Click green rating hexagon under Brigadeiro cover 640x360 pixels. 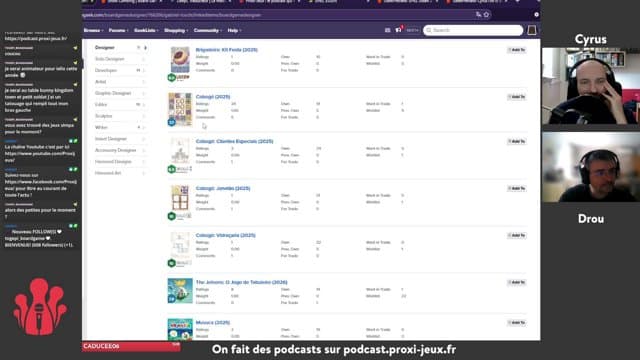(x=172, y=78)
